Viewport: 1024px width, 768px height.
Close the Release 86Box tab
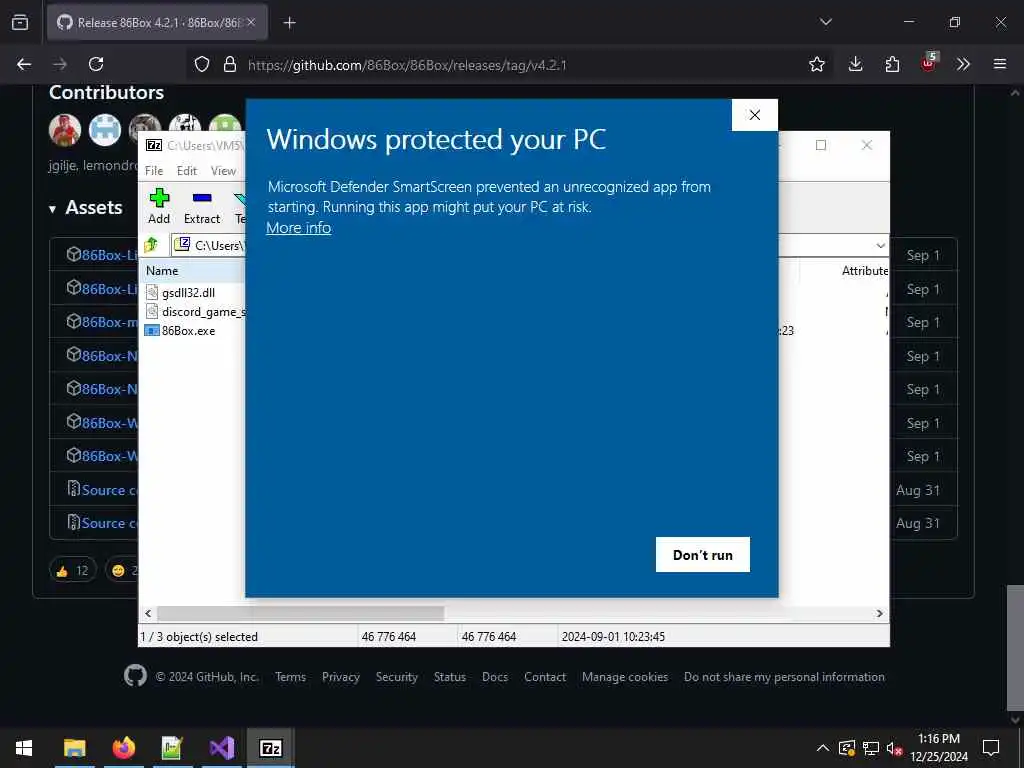click(x=251, y=22)
